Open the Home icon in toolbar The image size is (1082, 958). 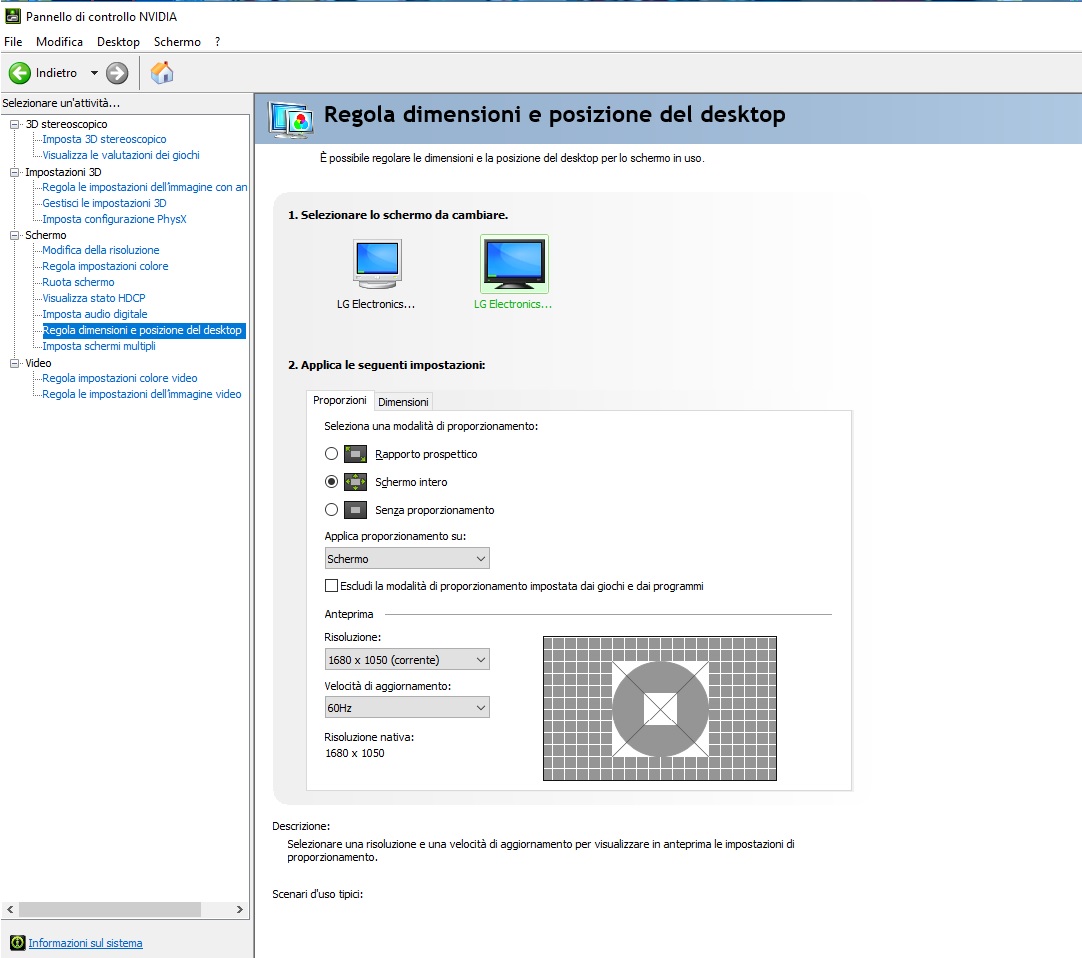tap(161, 72)
